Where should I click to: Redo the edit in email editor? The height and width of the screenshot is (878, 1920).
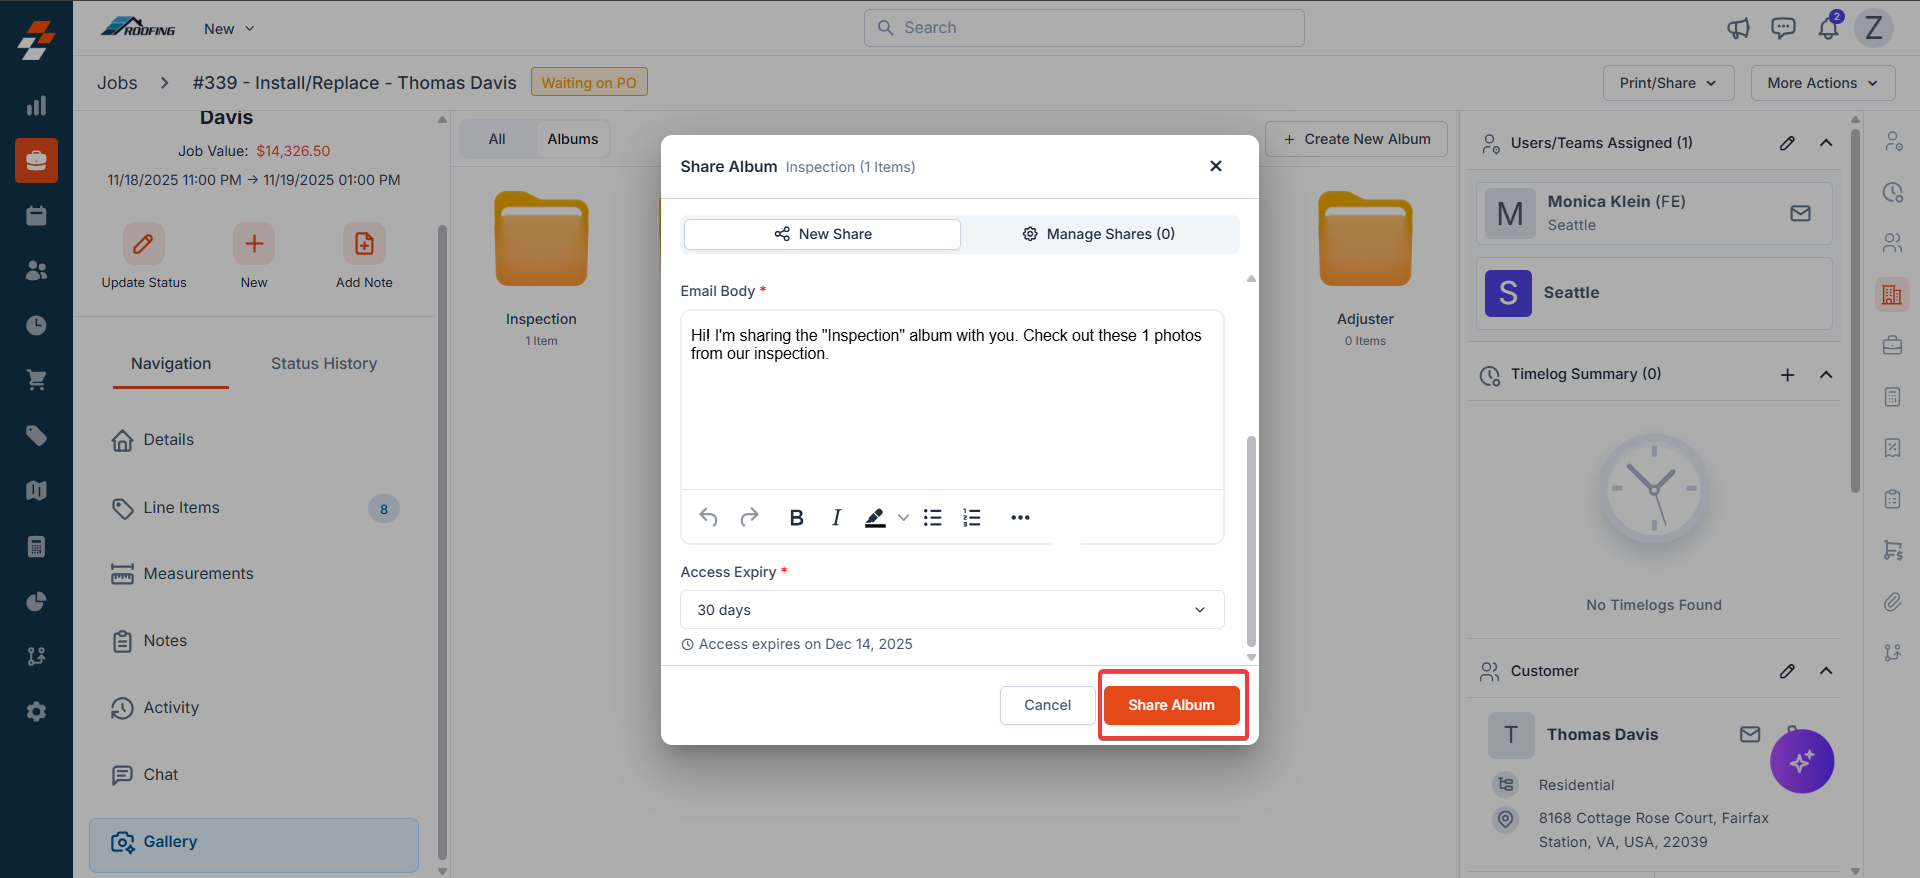click(749, 517)
